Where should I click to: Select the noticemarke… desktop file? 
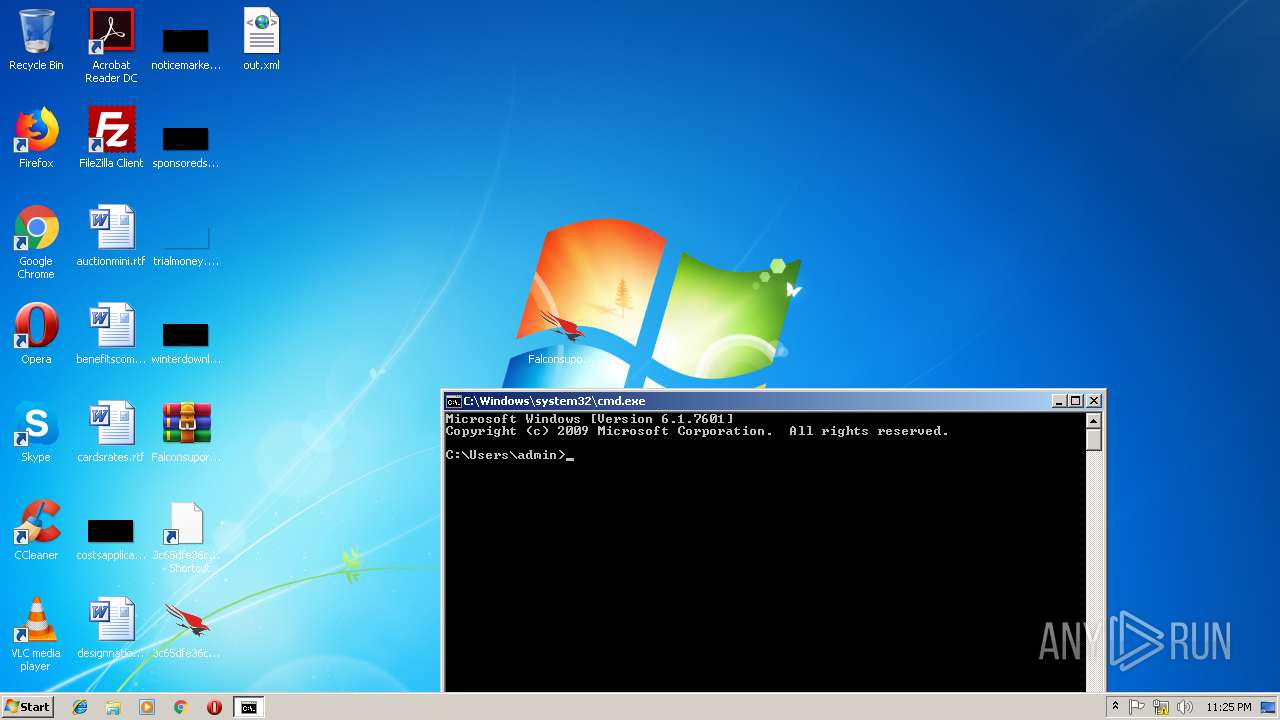[186, 46]
